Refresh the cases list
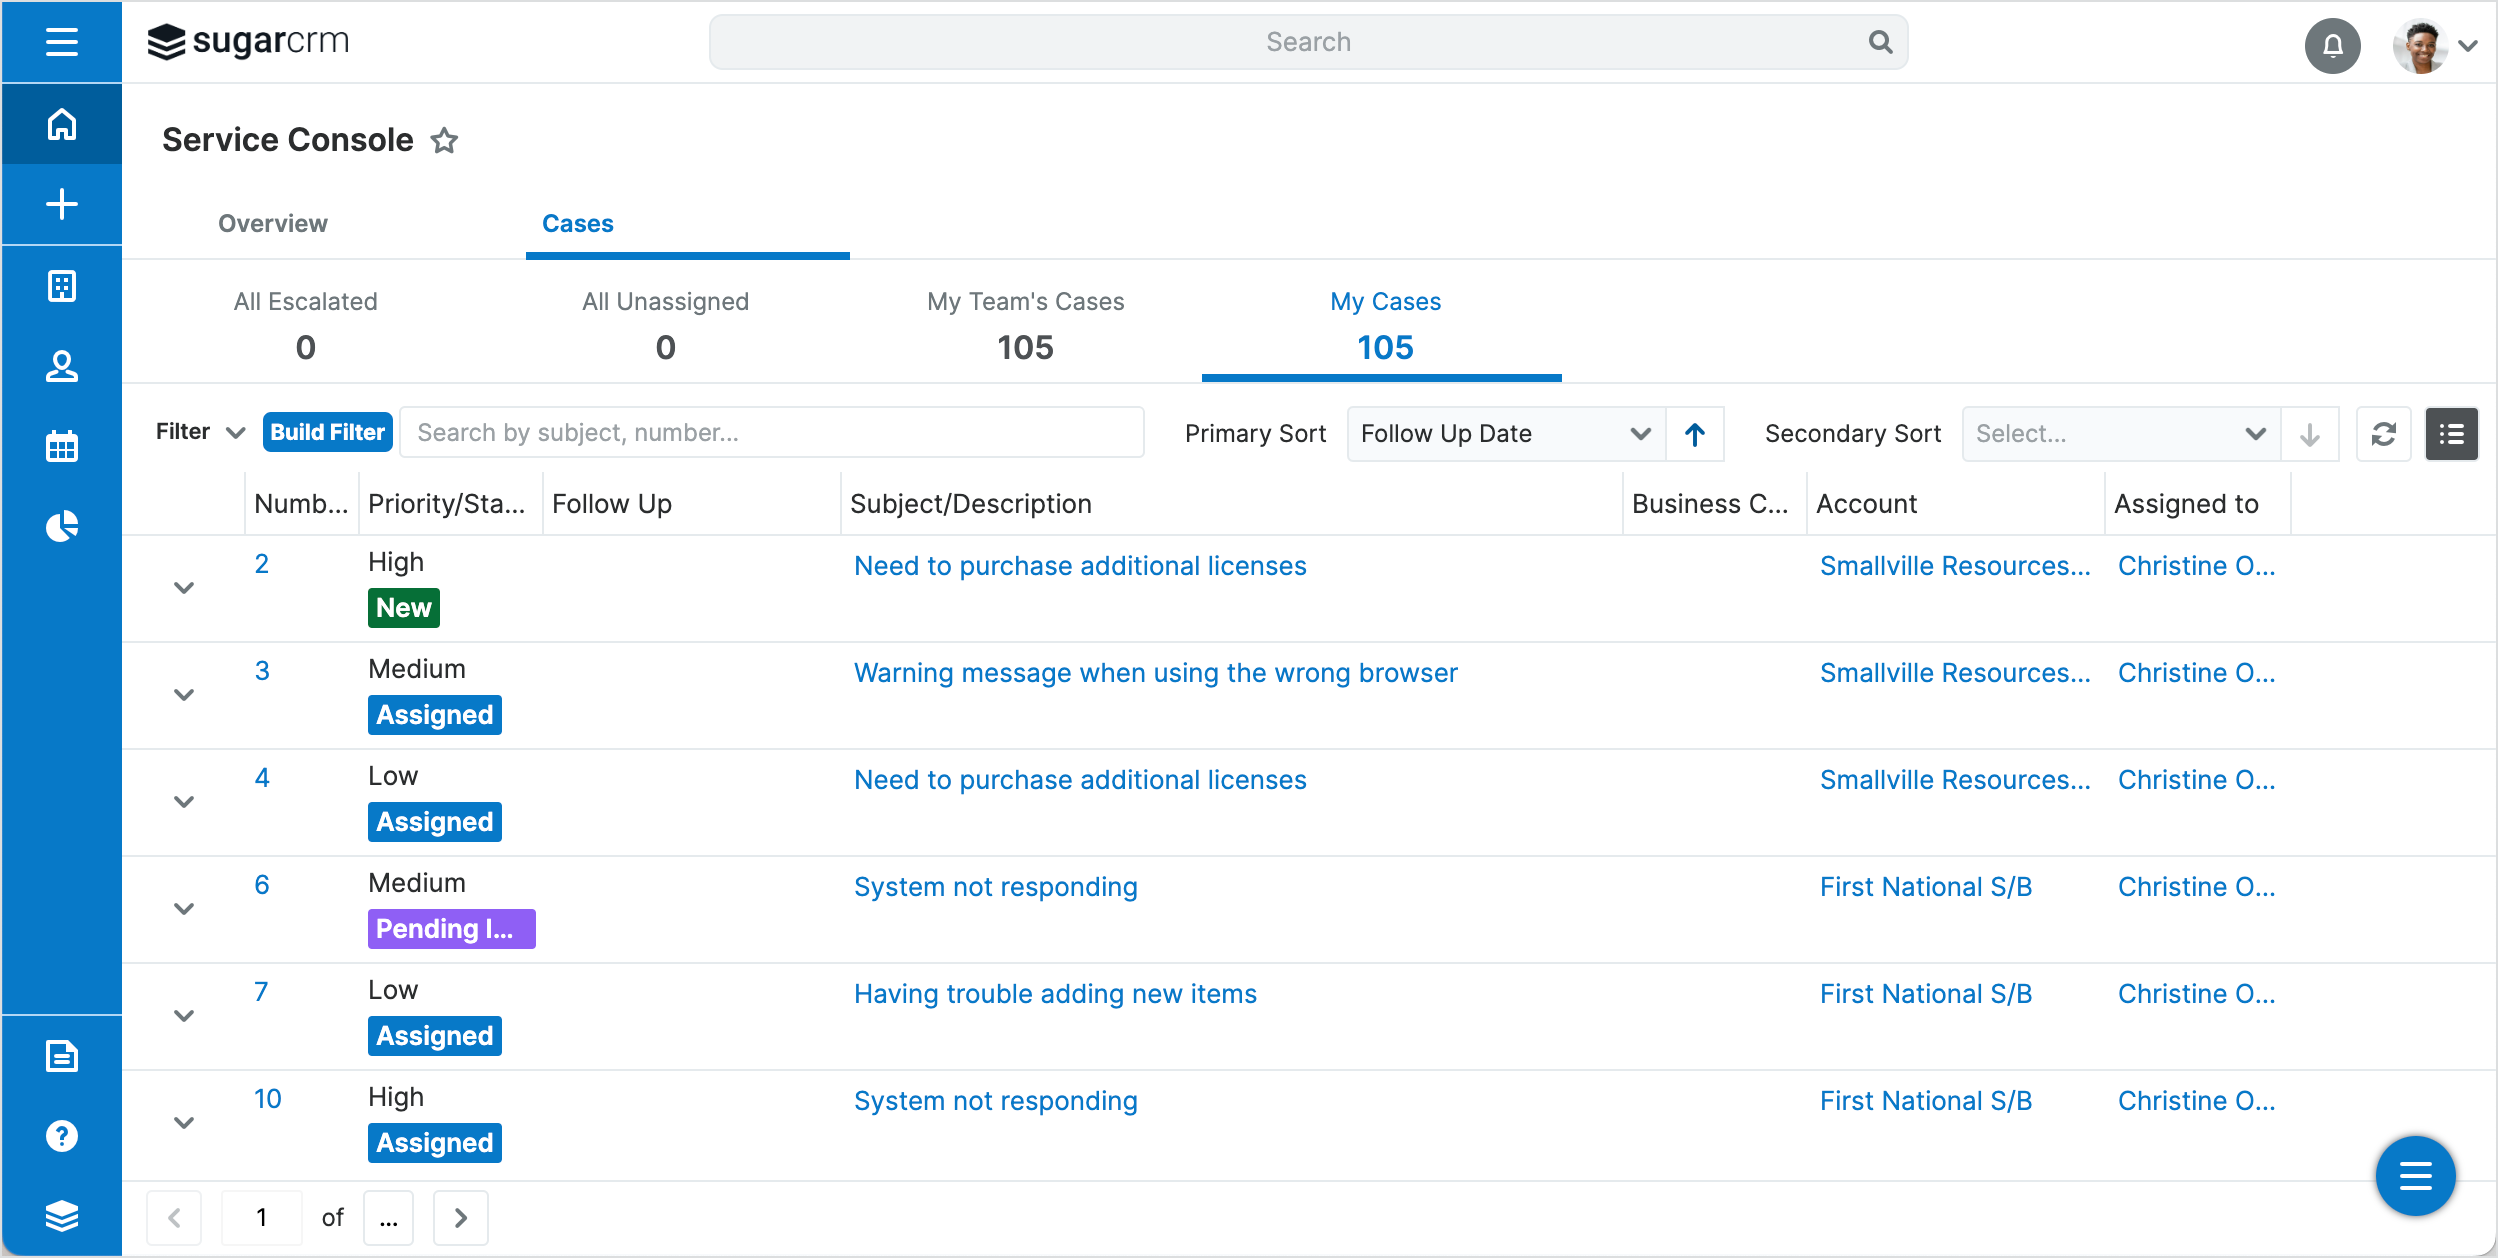2498x1258 pixels. [x=2383, y=434]
